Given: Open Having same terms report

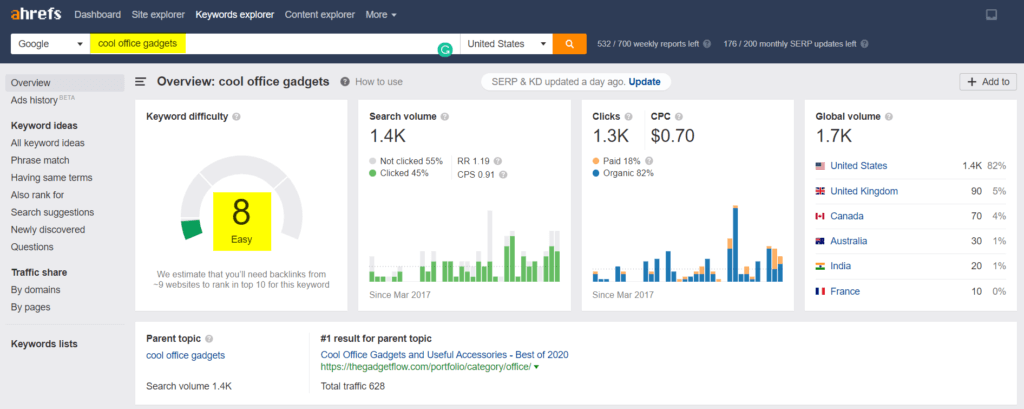Looking at the screenshot, I should tap(52, 178).
